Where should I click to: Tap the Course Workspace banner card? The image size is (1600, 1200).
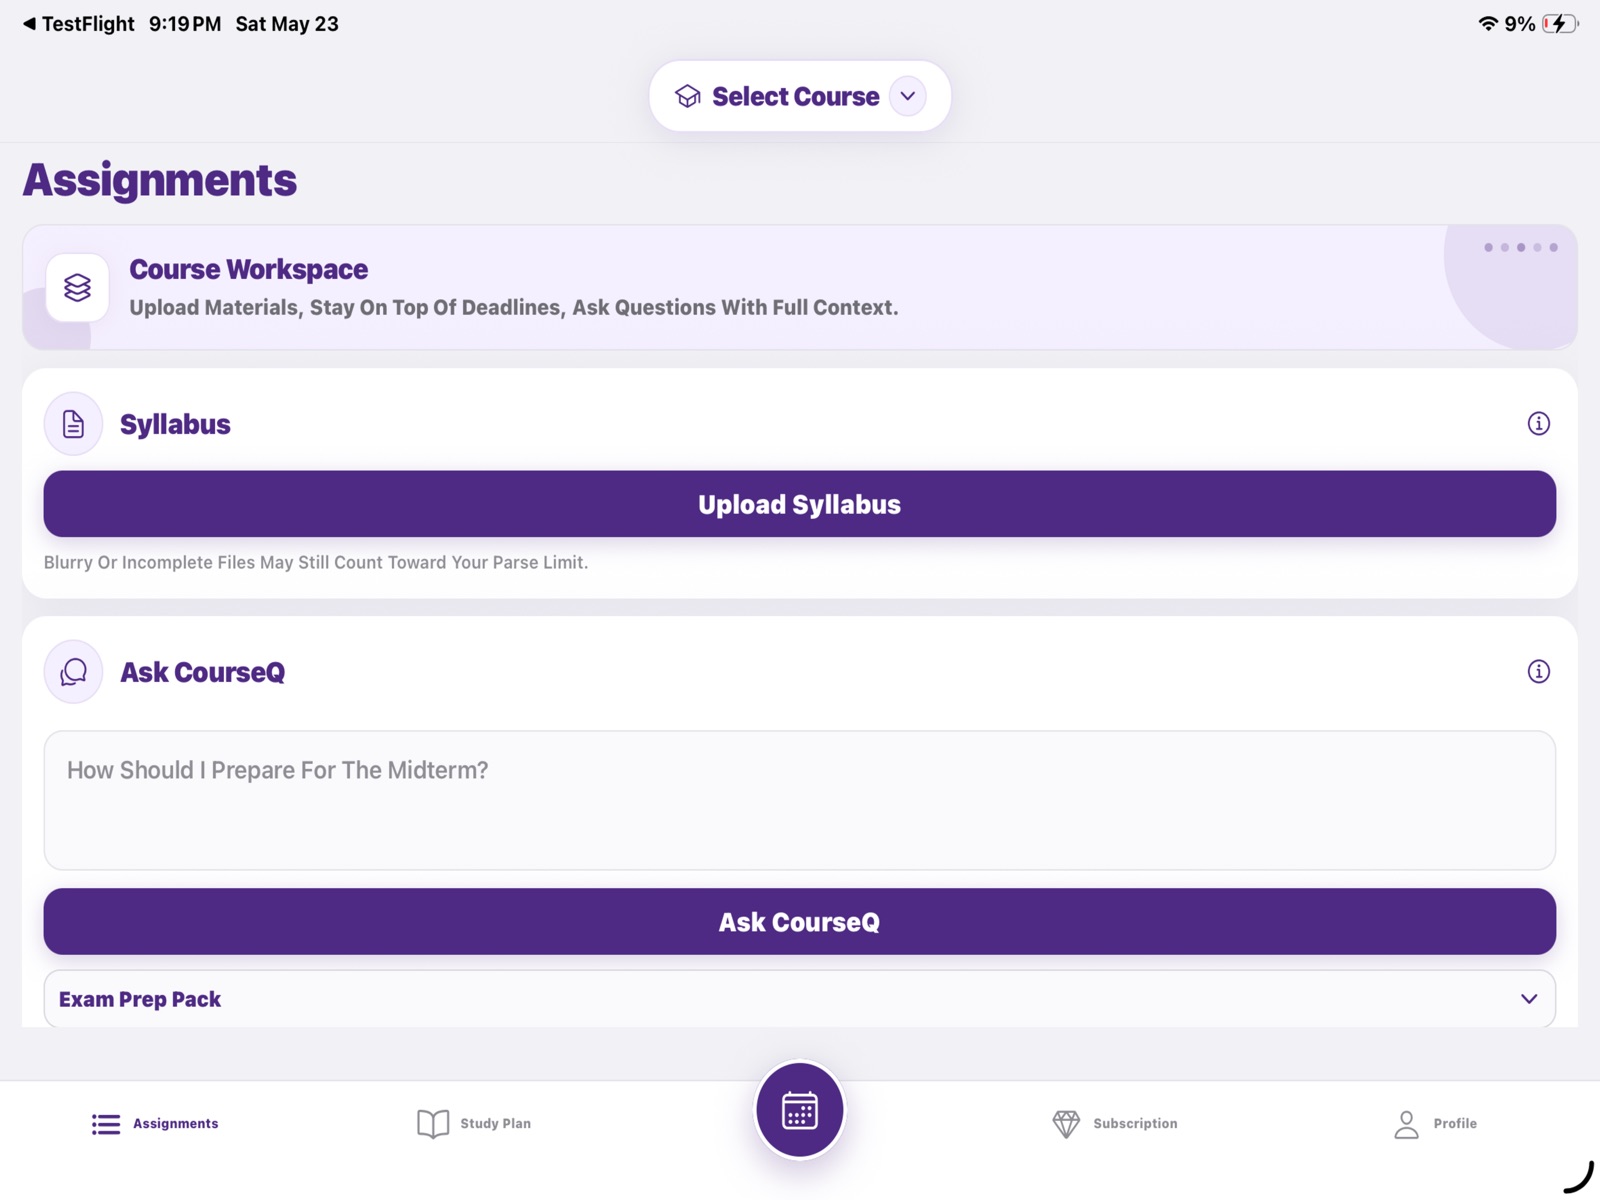tap(800, 288)
